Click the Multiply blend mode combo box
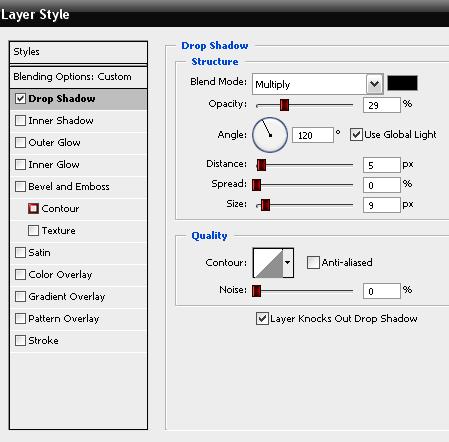Screen dimensions: 449x442 (x=318, y=84)
